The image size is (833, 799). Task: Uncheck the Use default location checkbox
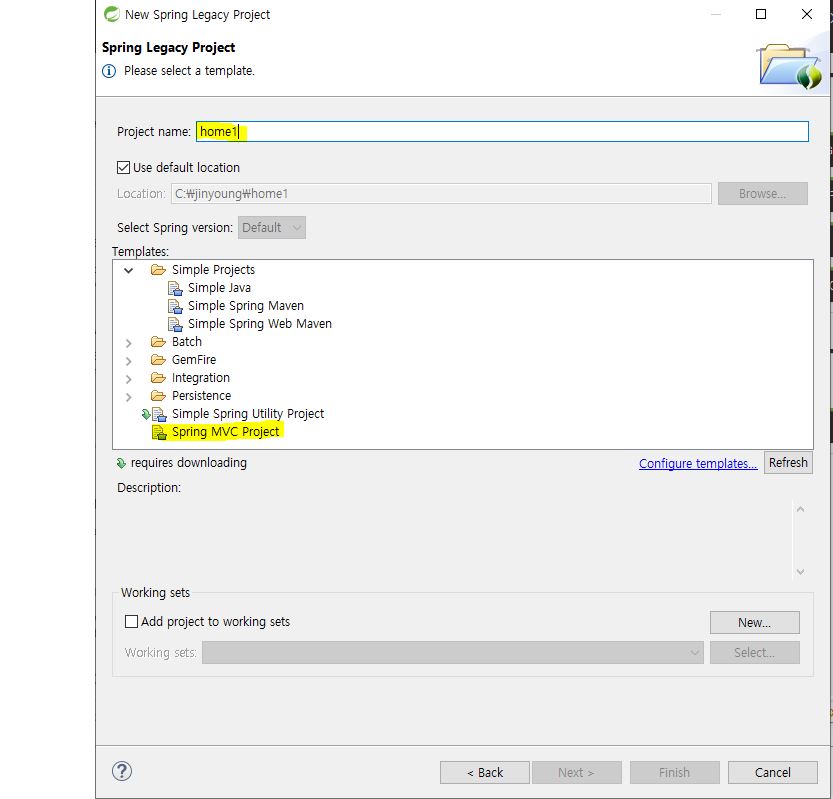point(123,167)
